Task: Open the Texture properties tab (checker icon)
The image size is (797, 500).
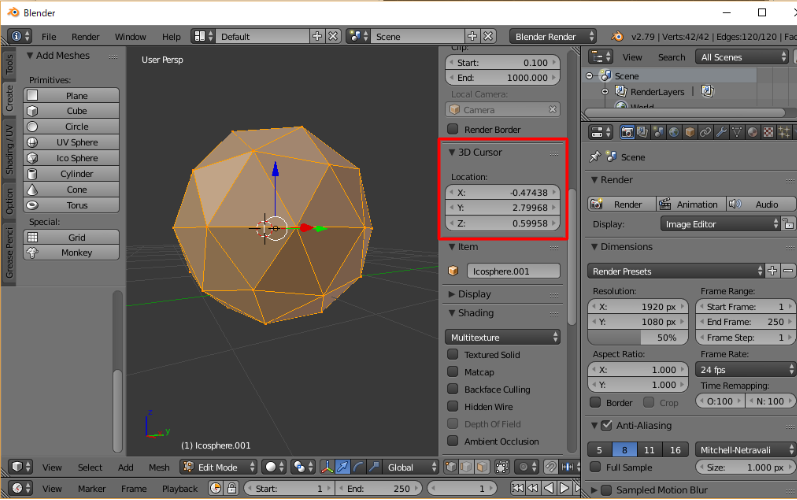Action: 768,133
